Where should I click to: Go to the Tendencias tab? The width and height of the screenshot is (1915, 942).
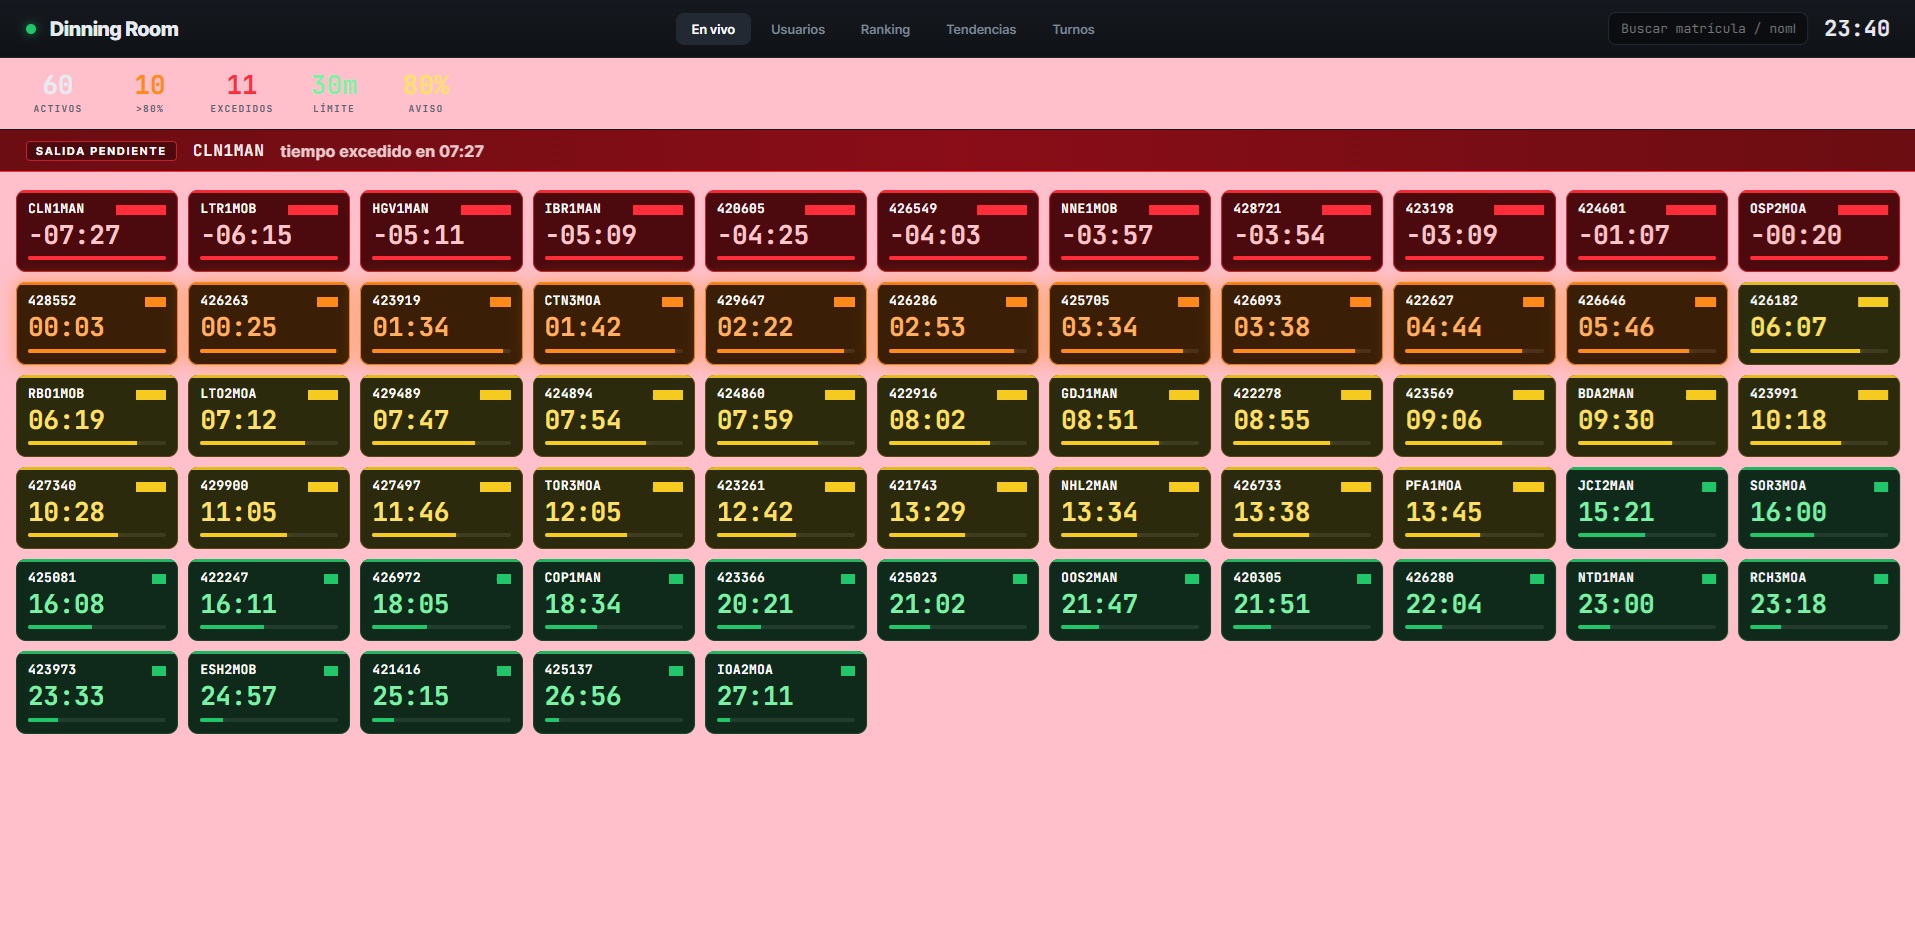click(981, 29)
